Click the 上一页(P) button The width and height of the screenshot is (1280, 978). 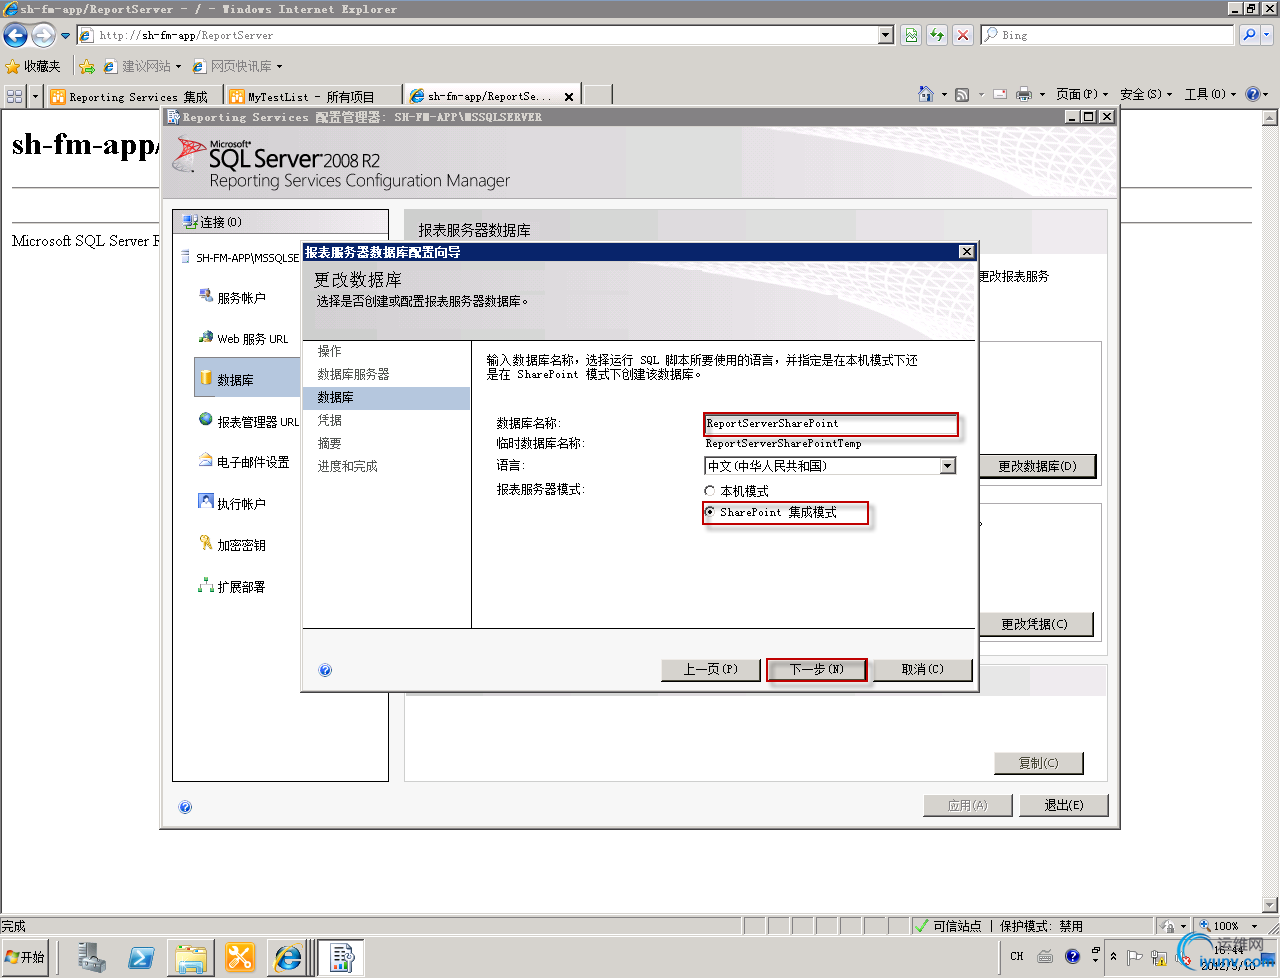710,669
